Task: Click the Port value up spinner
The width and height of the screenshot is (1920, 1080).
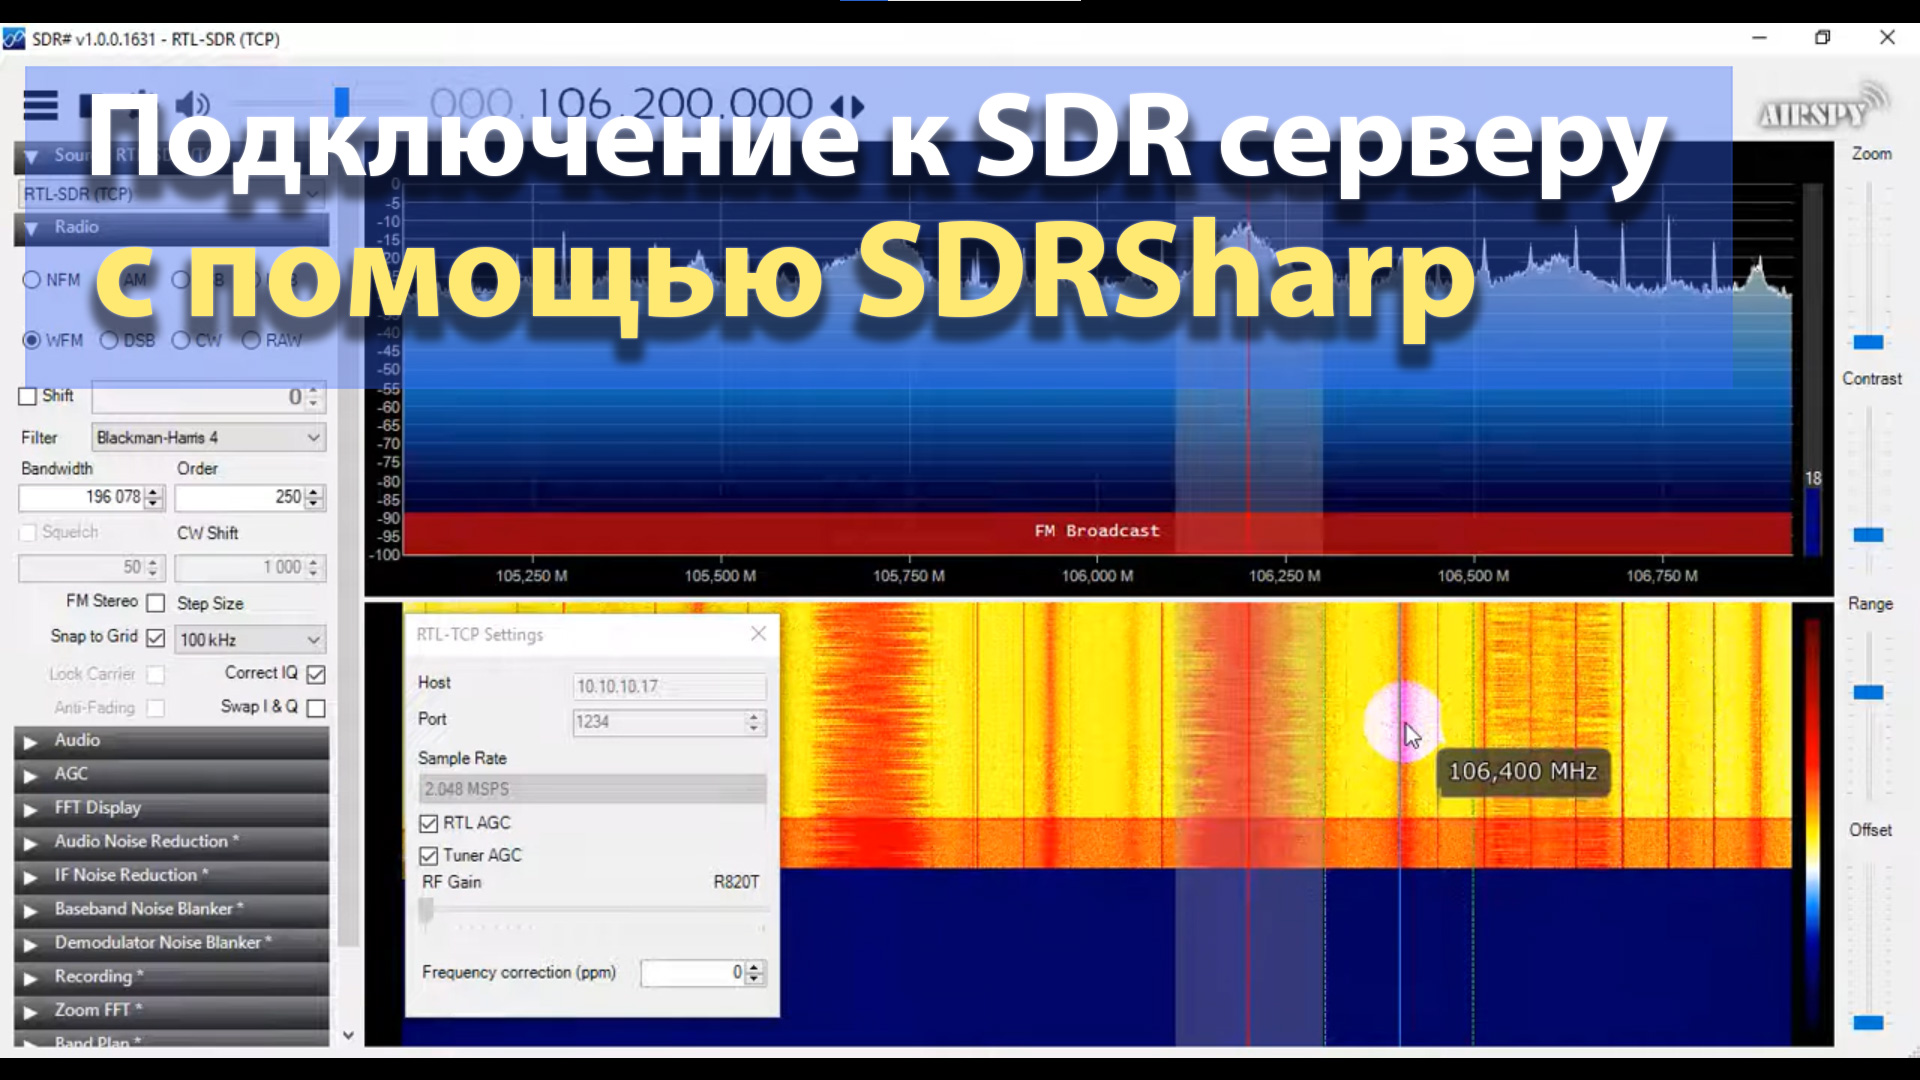Action: [x=752, y=716]
